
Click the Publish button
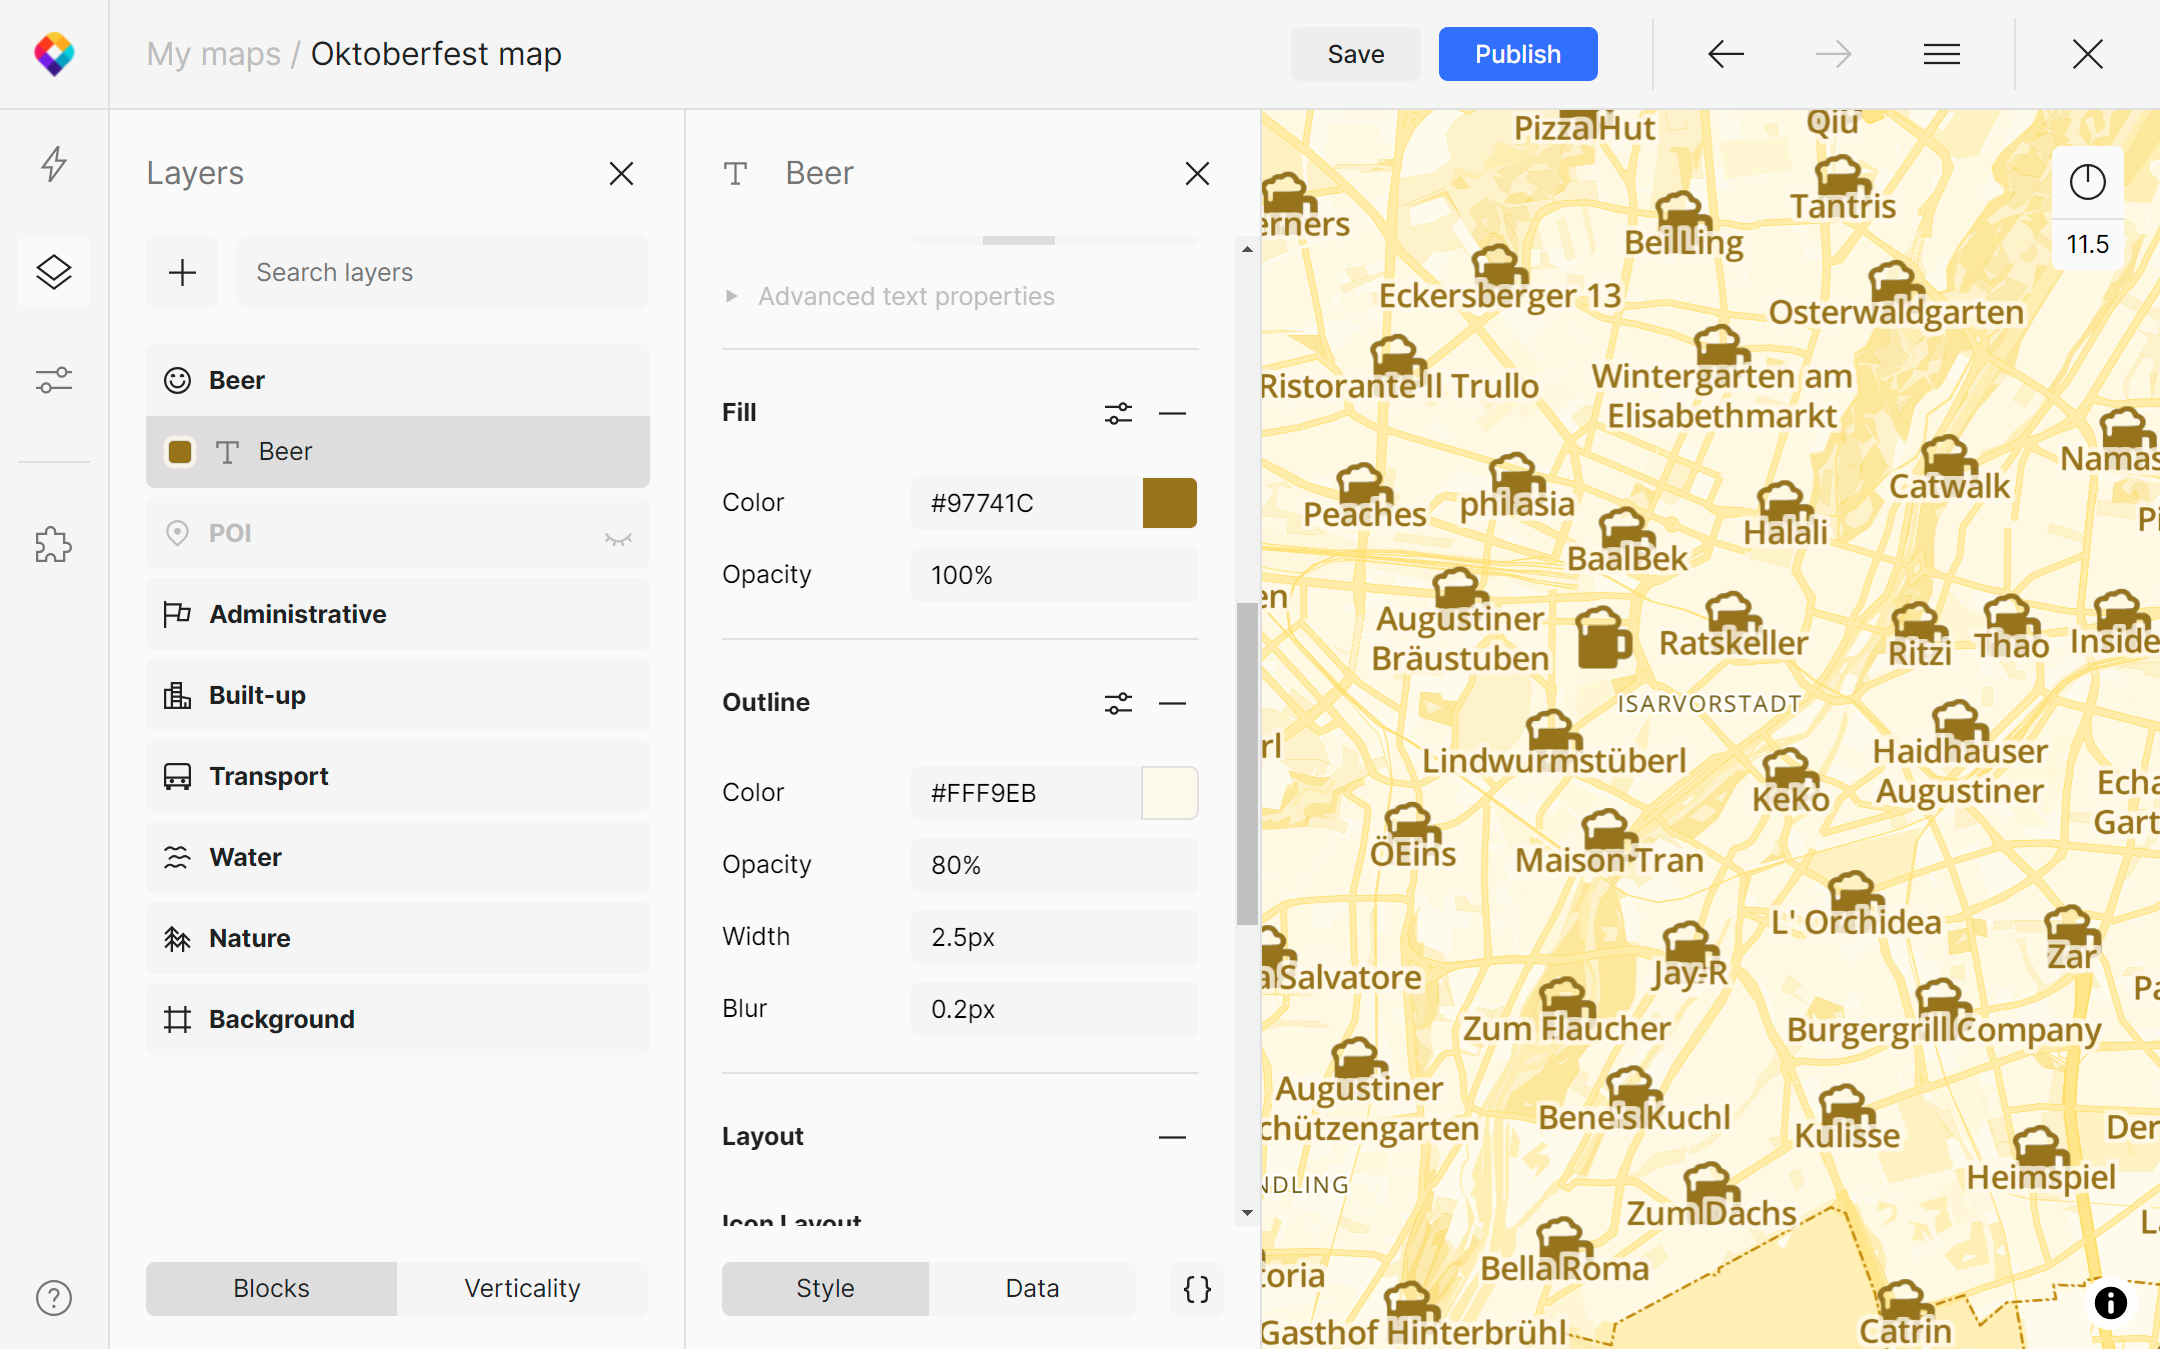pyautogui.click(x=1517, y=54)
